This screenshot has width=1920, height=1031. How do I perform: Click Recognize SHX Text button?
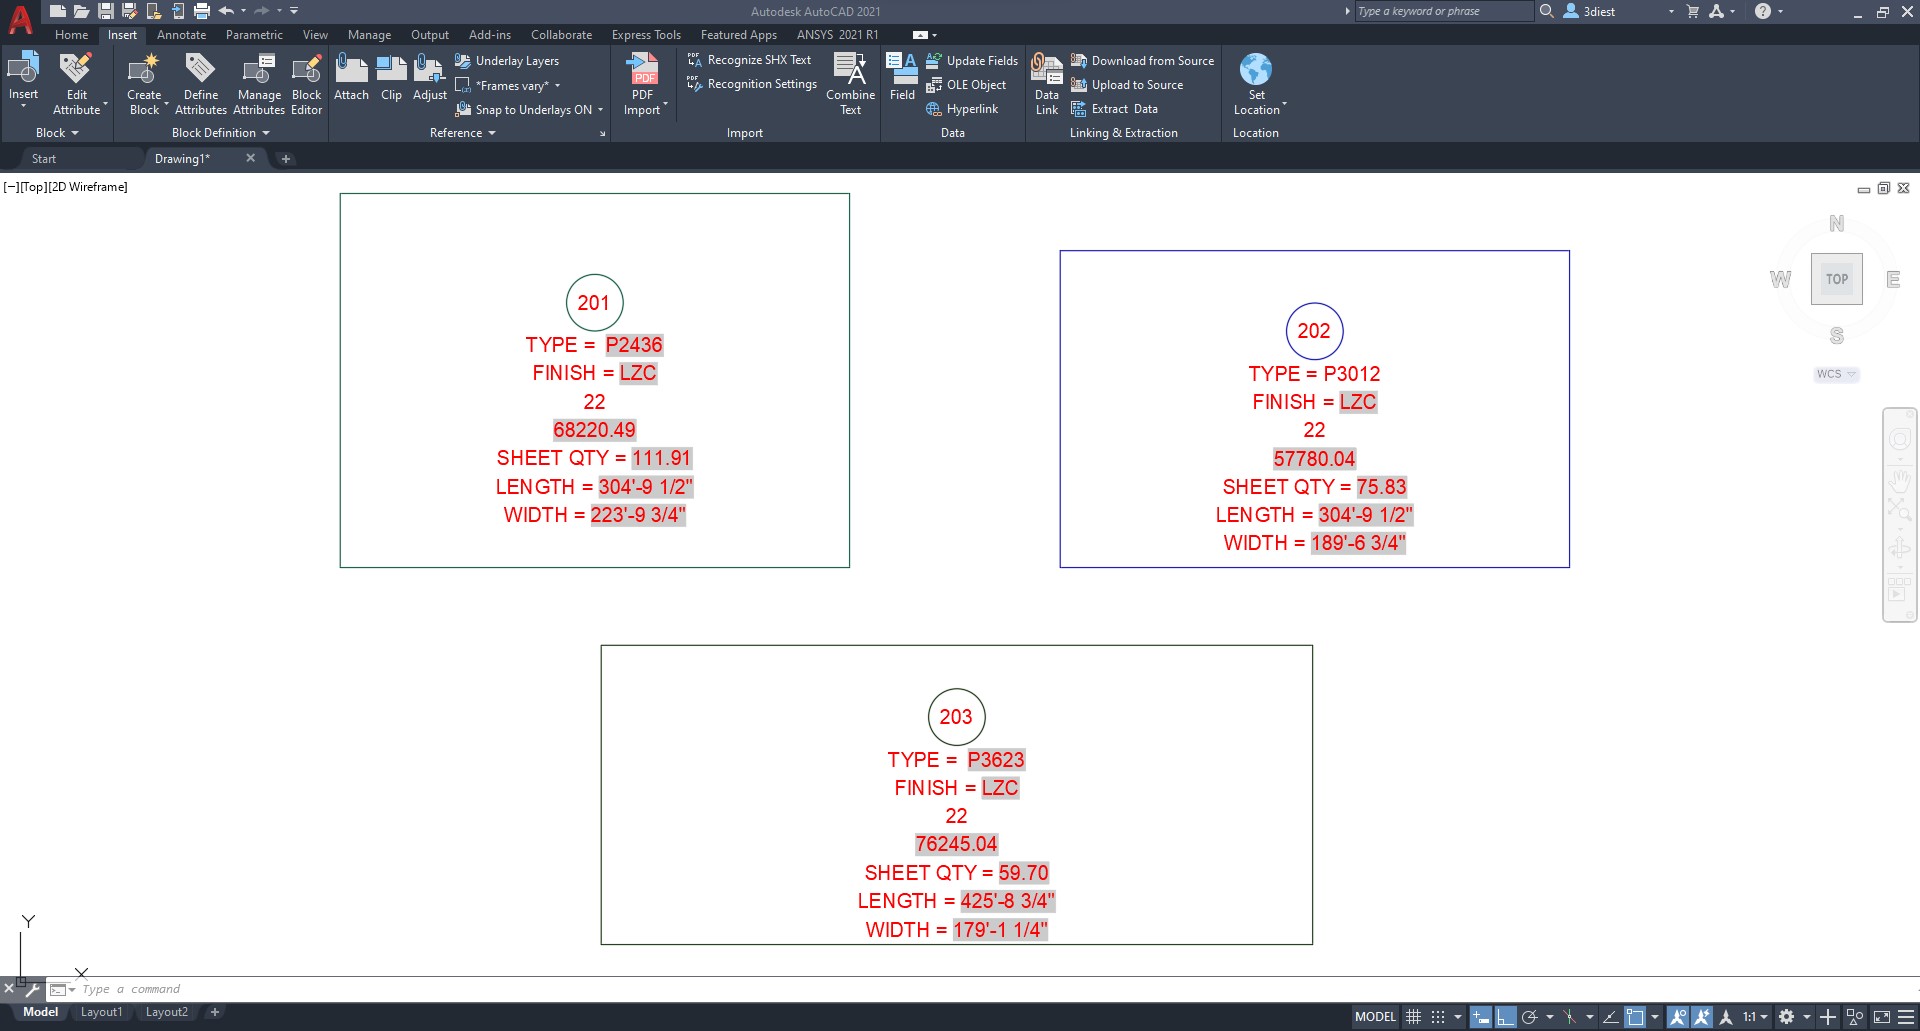[749, 60]
